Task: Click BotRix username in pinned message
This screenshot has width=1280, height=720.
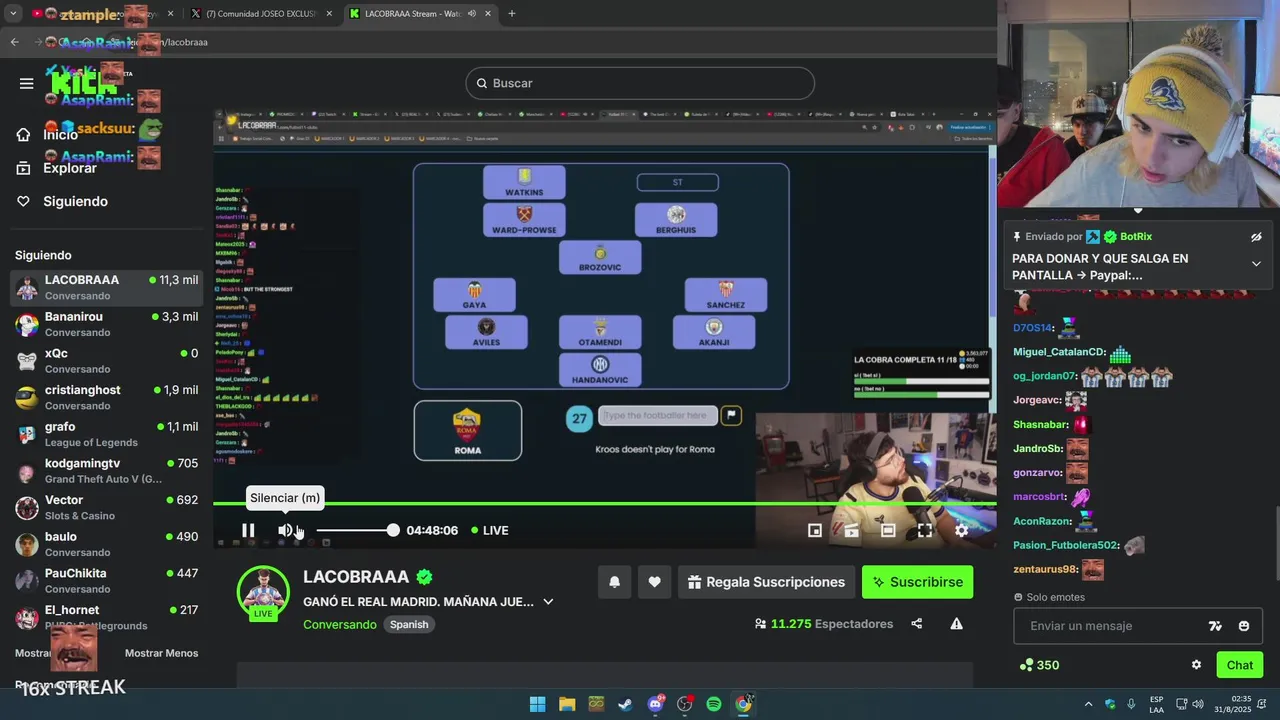Action: pos(1136,237)
